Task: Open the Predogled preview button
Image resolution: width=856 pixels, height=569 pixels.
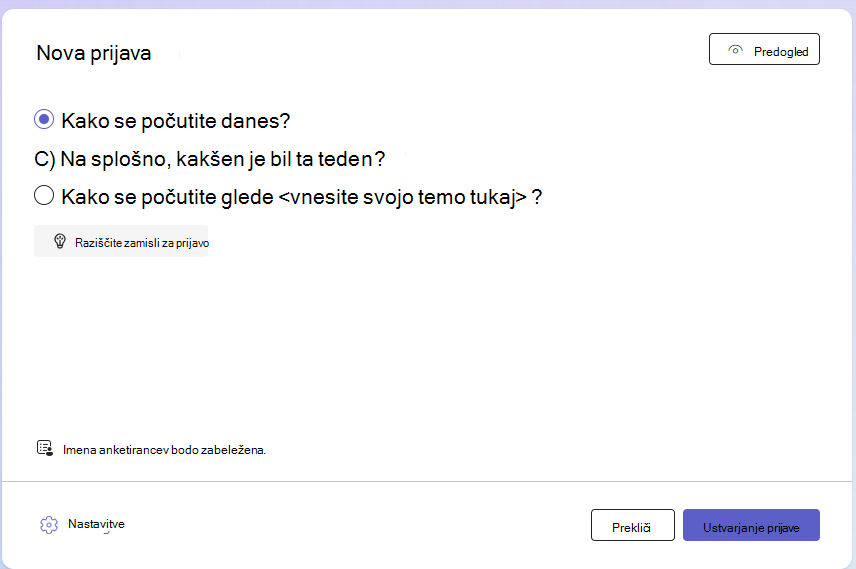Action: coord(764,49)
